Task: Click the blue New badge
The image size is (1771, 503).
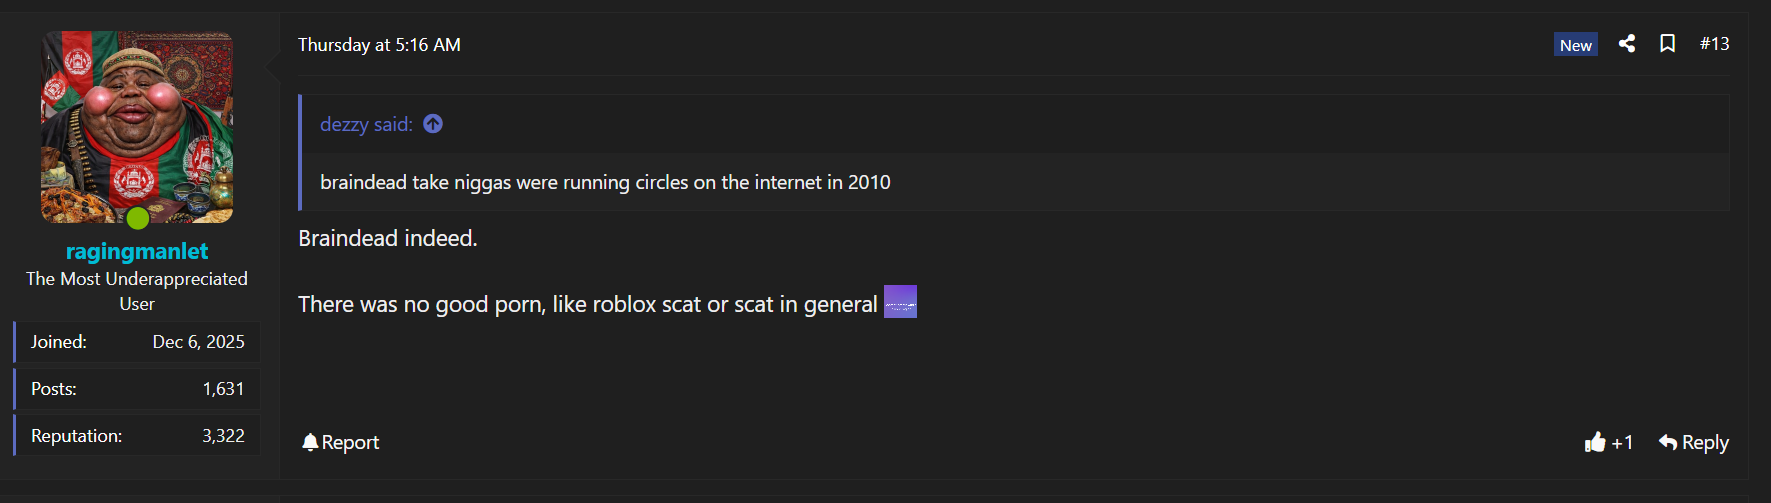Action: pos(1575,45)
